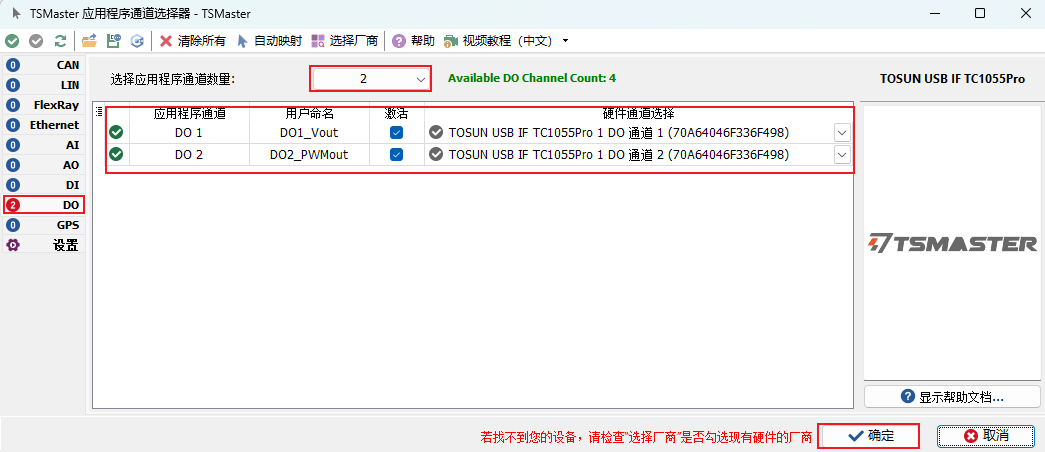Screen dimensions: 1045x452
Task: Open the 设置 settings tab
Action: coord(44,245)
